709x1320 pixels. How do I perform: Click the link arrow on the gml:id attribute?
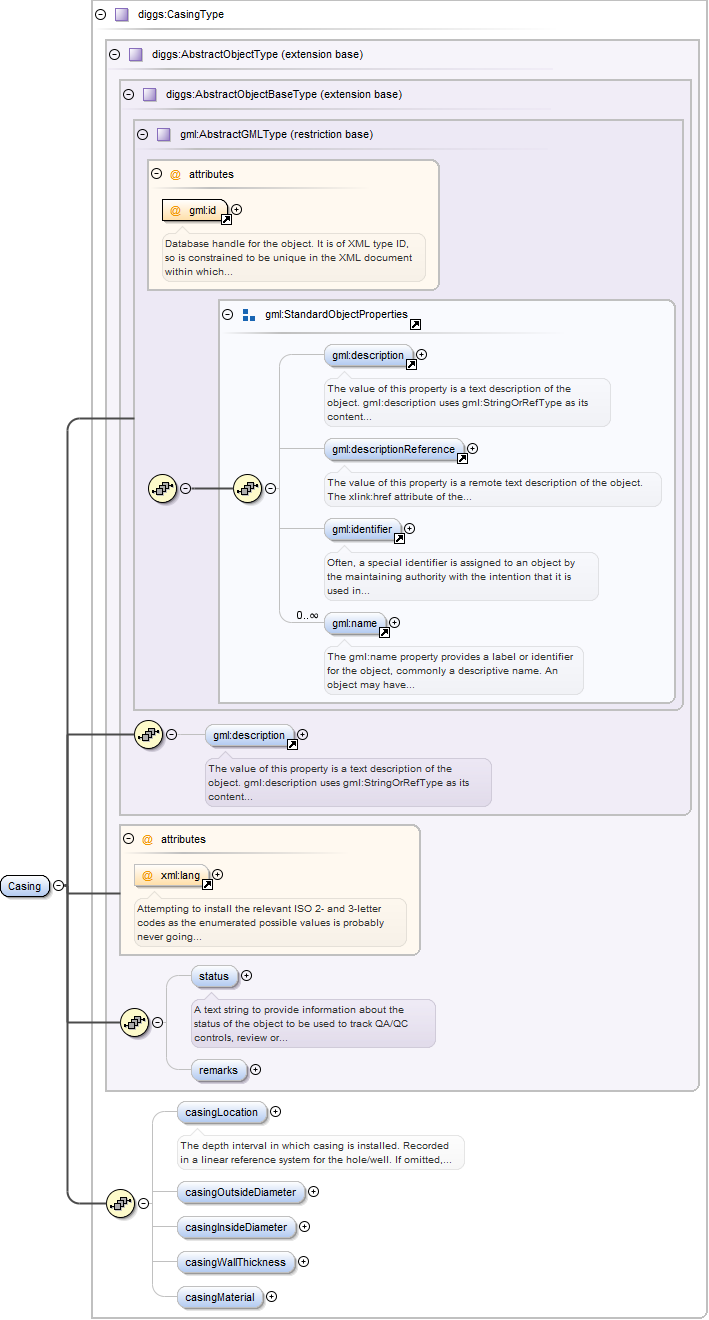click(226, 219)
